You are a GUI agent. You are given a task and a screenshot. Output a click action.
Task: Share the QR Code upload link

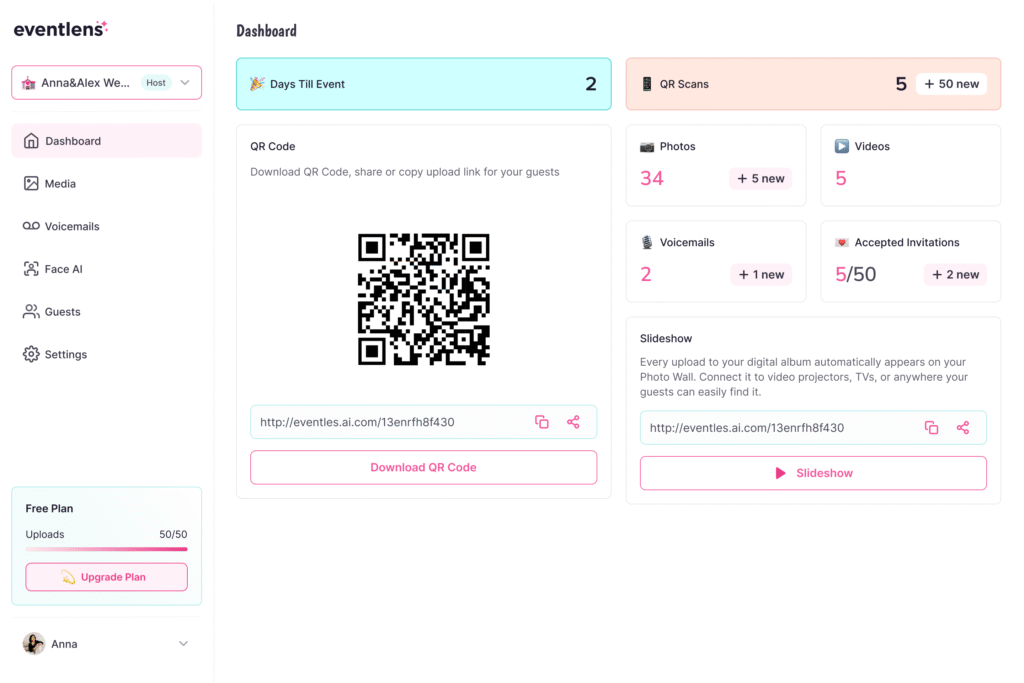573,422
